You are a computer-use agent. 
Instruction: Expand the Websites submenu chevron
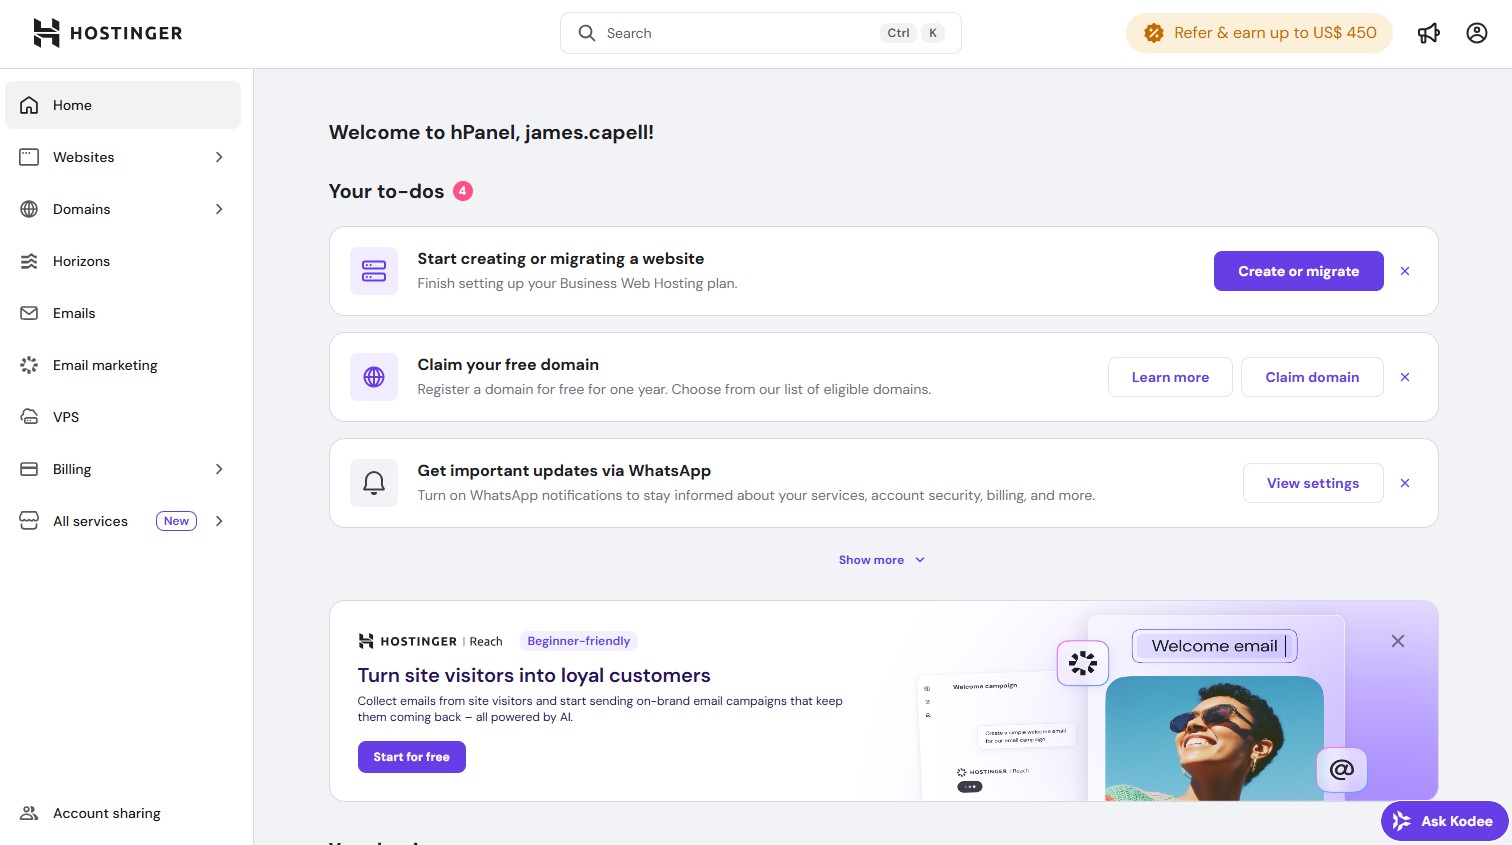219,157
